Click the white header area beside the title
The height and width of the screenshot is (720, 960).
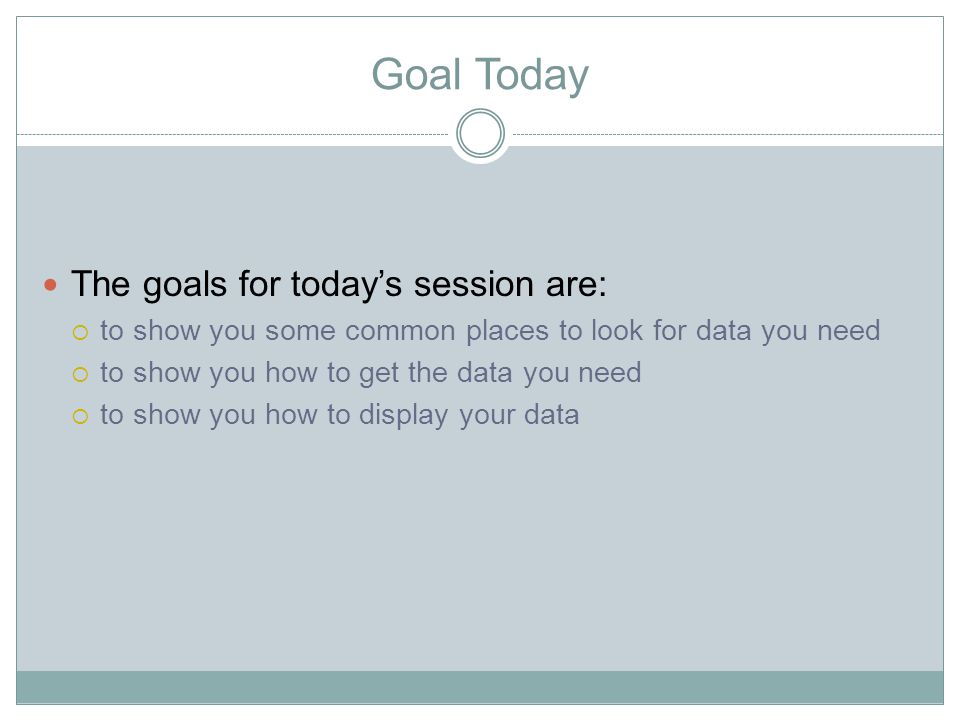coord(184,73)
